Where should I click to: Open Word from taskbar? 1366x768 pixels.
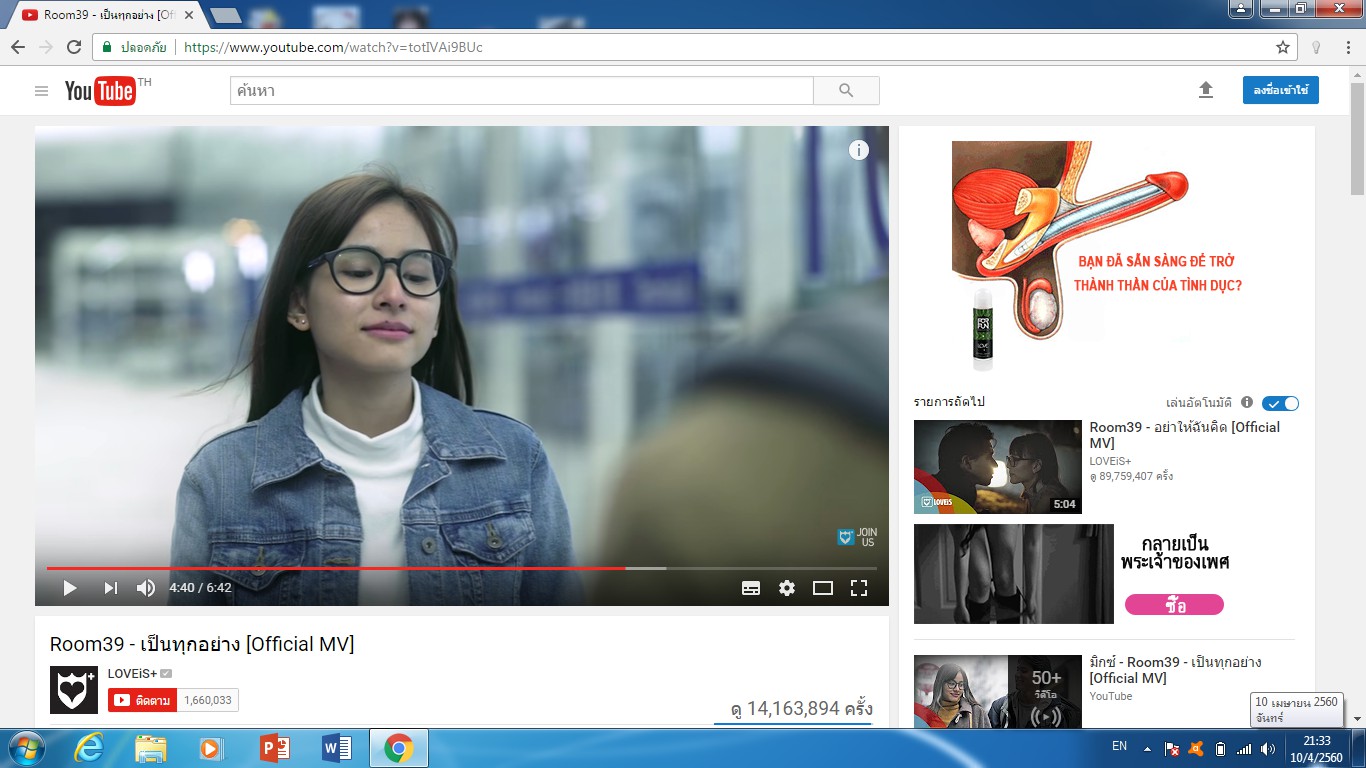(x=336, y=748)
